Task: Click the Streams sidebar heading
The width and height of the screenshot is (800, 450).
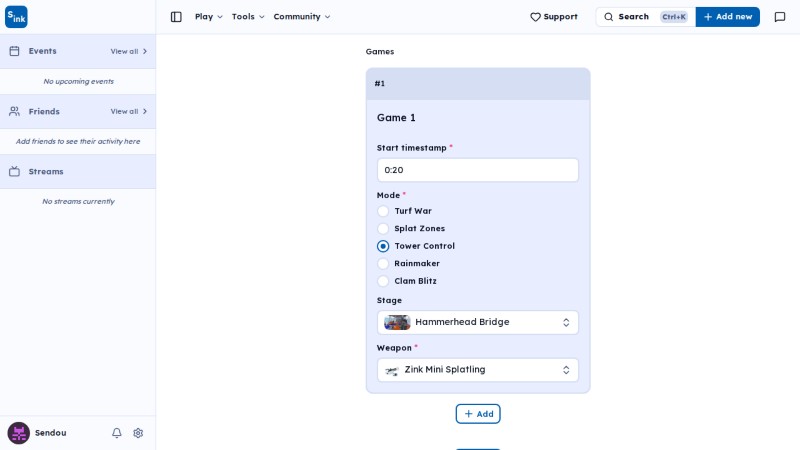Action: pyautogui.click(x=46, y=171)
